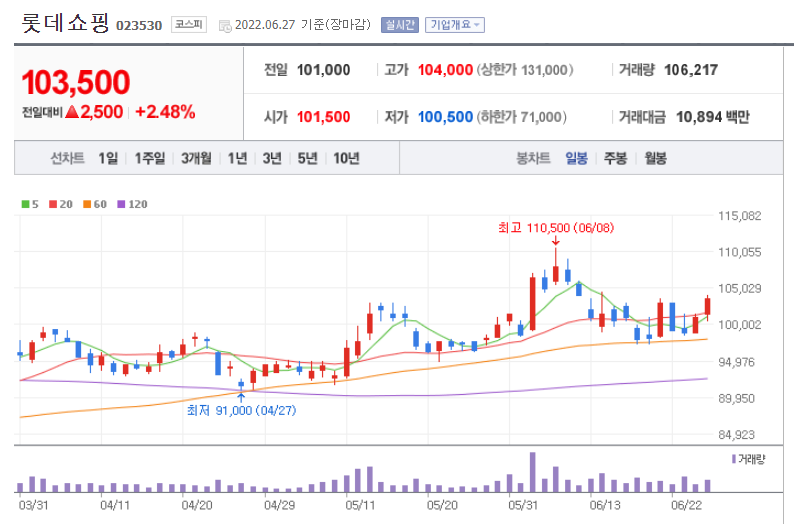Click the 거래량 volume legend label

752,459
